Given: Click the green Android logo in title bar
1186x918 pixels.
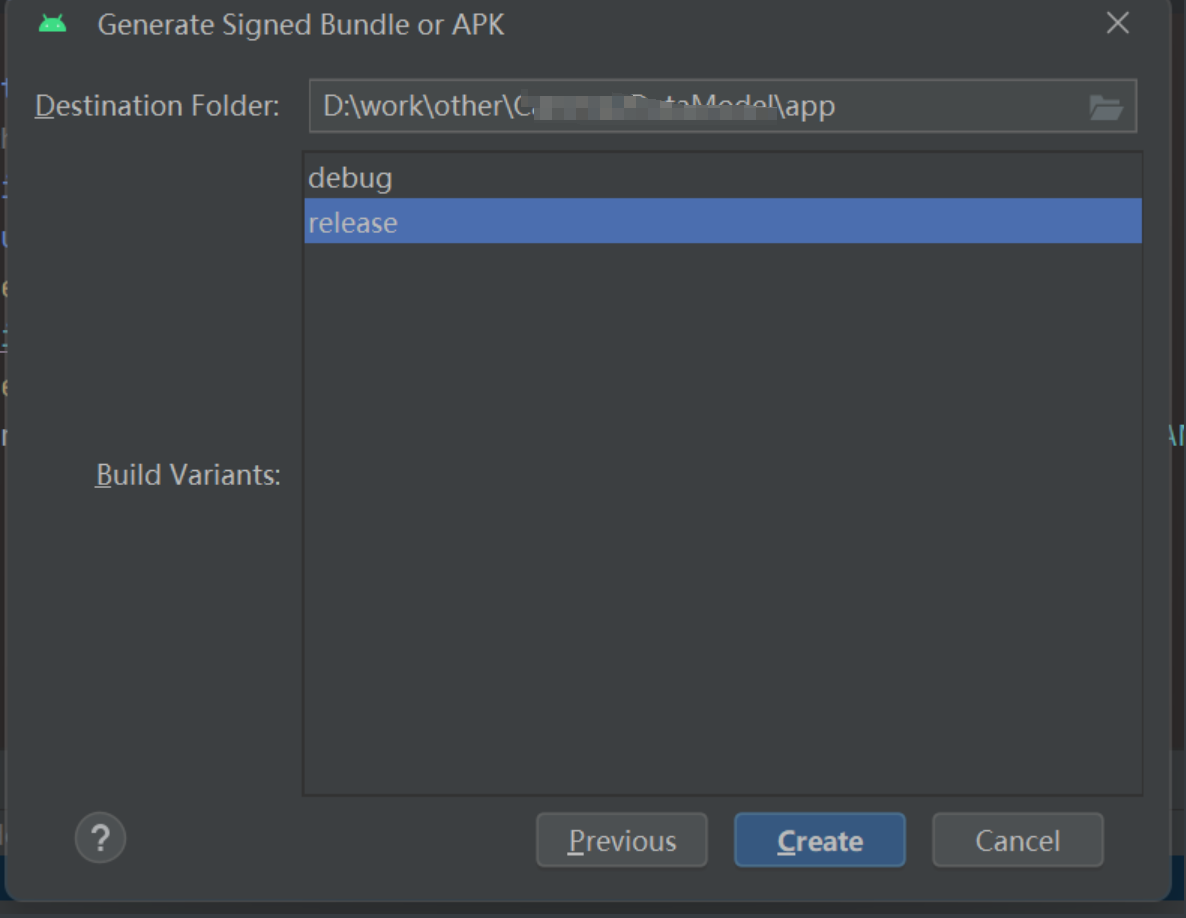Looking at the screenshot, I should [52, 24].
